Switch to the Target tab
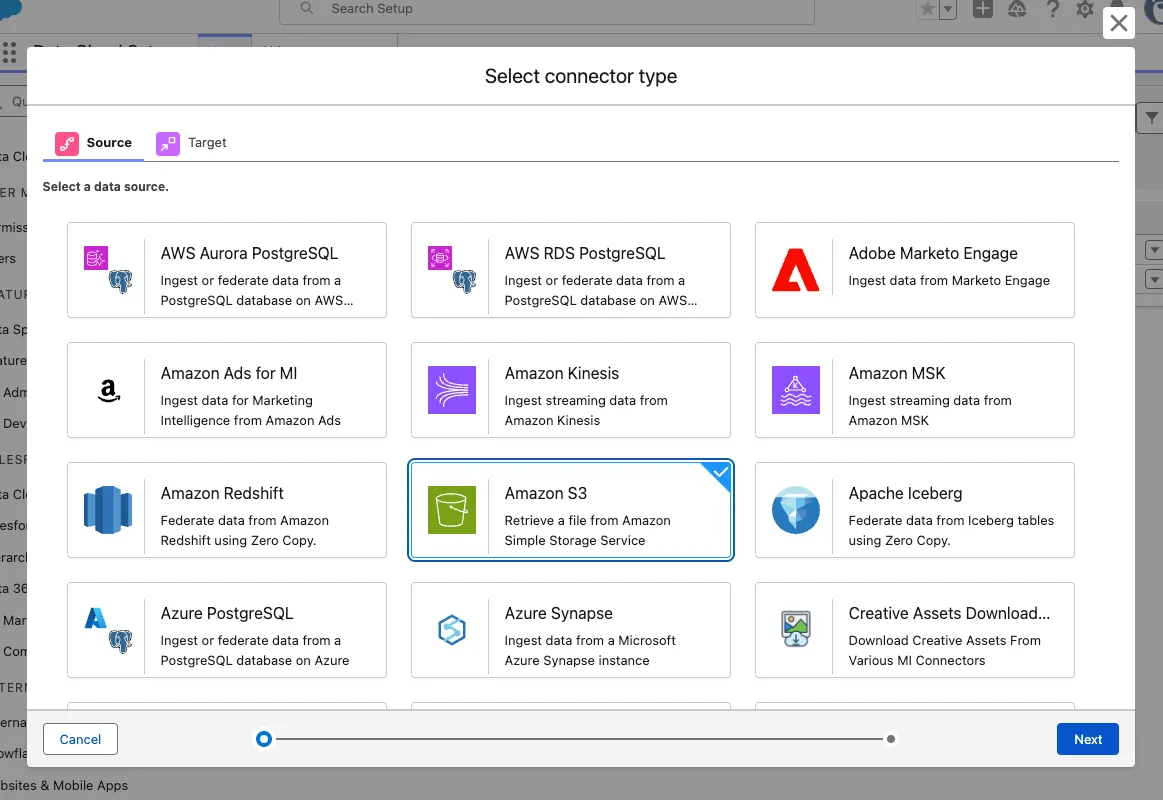Image resolution: width=1163 pixels, height=800 pixels. (x=192, y=143)
